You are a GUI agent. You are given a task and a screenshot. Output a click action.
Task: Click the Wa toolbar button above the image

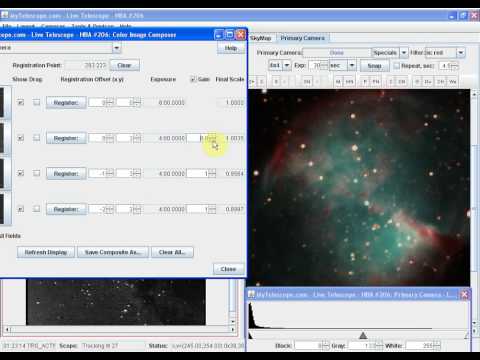[x=452, y=81]
